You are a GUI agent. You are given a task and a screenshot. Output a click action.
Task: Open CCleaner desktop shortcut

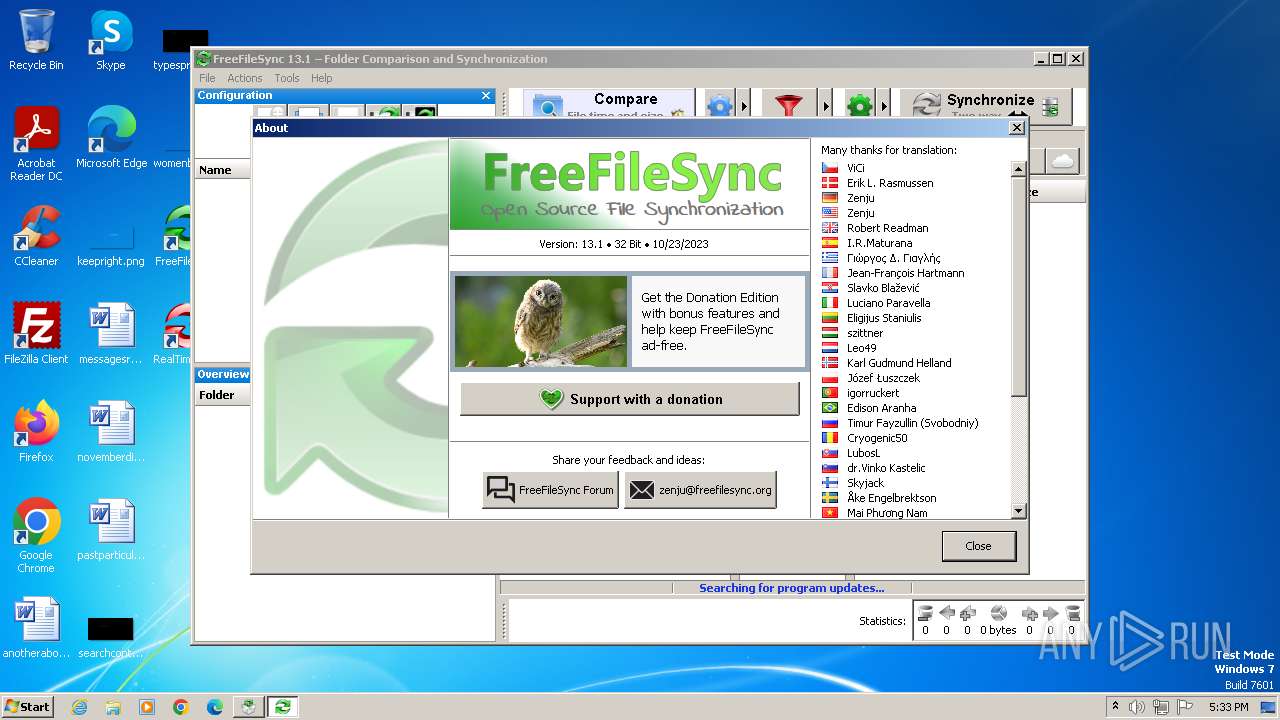click(x=36, y=236)
